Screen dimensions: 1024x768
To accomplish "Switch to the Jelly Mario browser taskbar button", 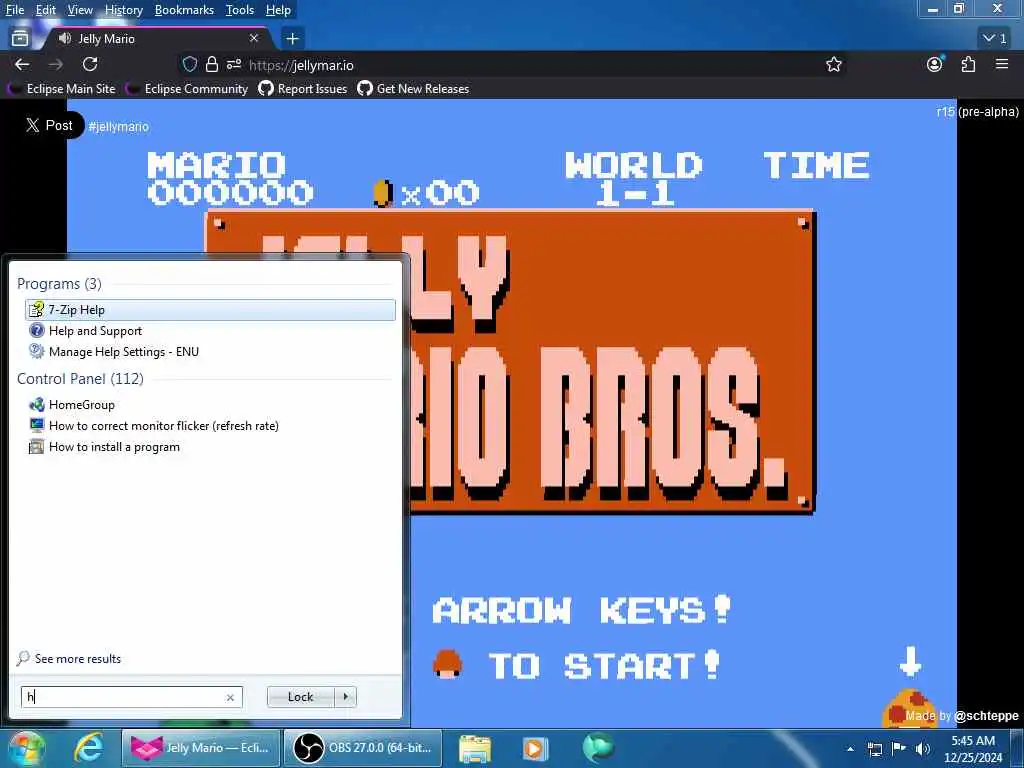I will tap(201, 748).
